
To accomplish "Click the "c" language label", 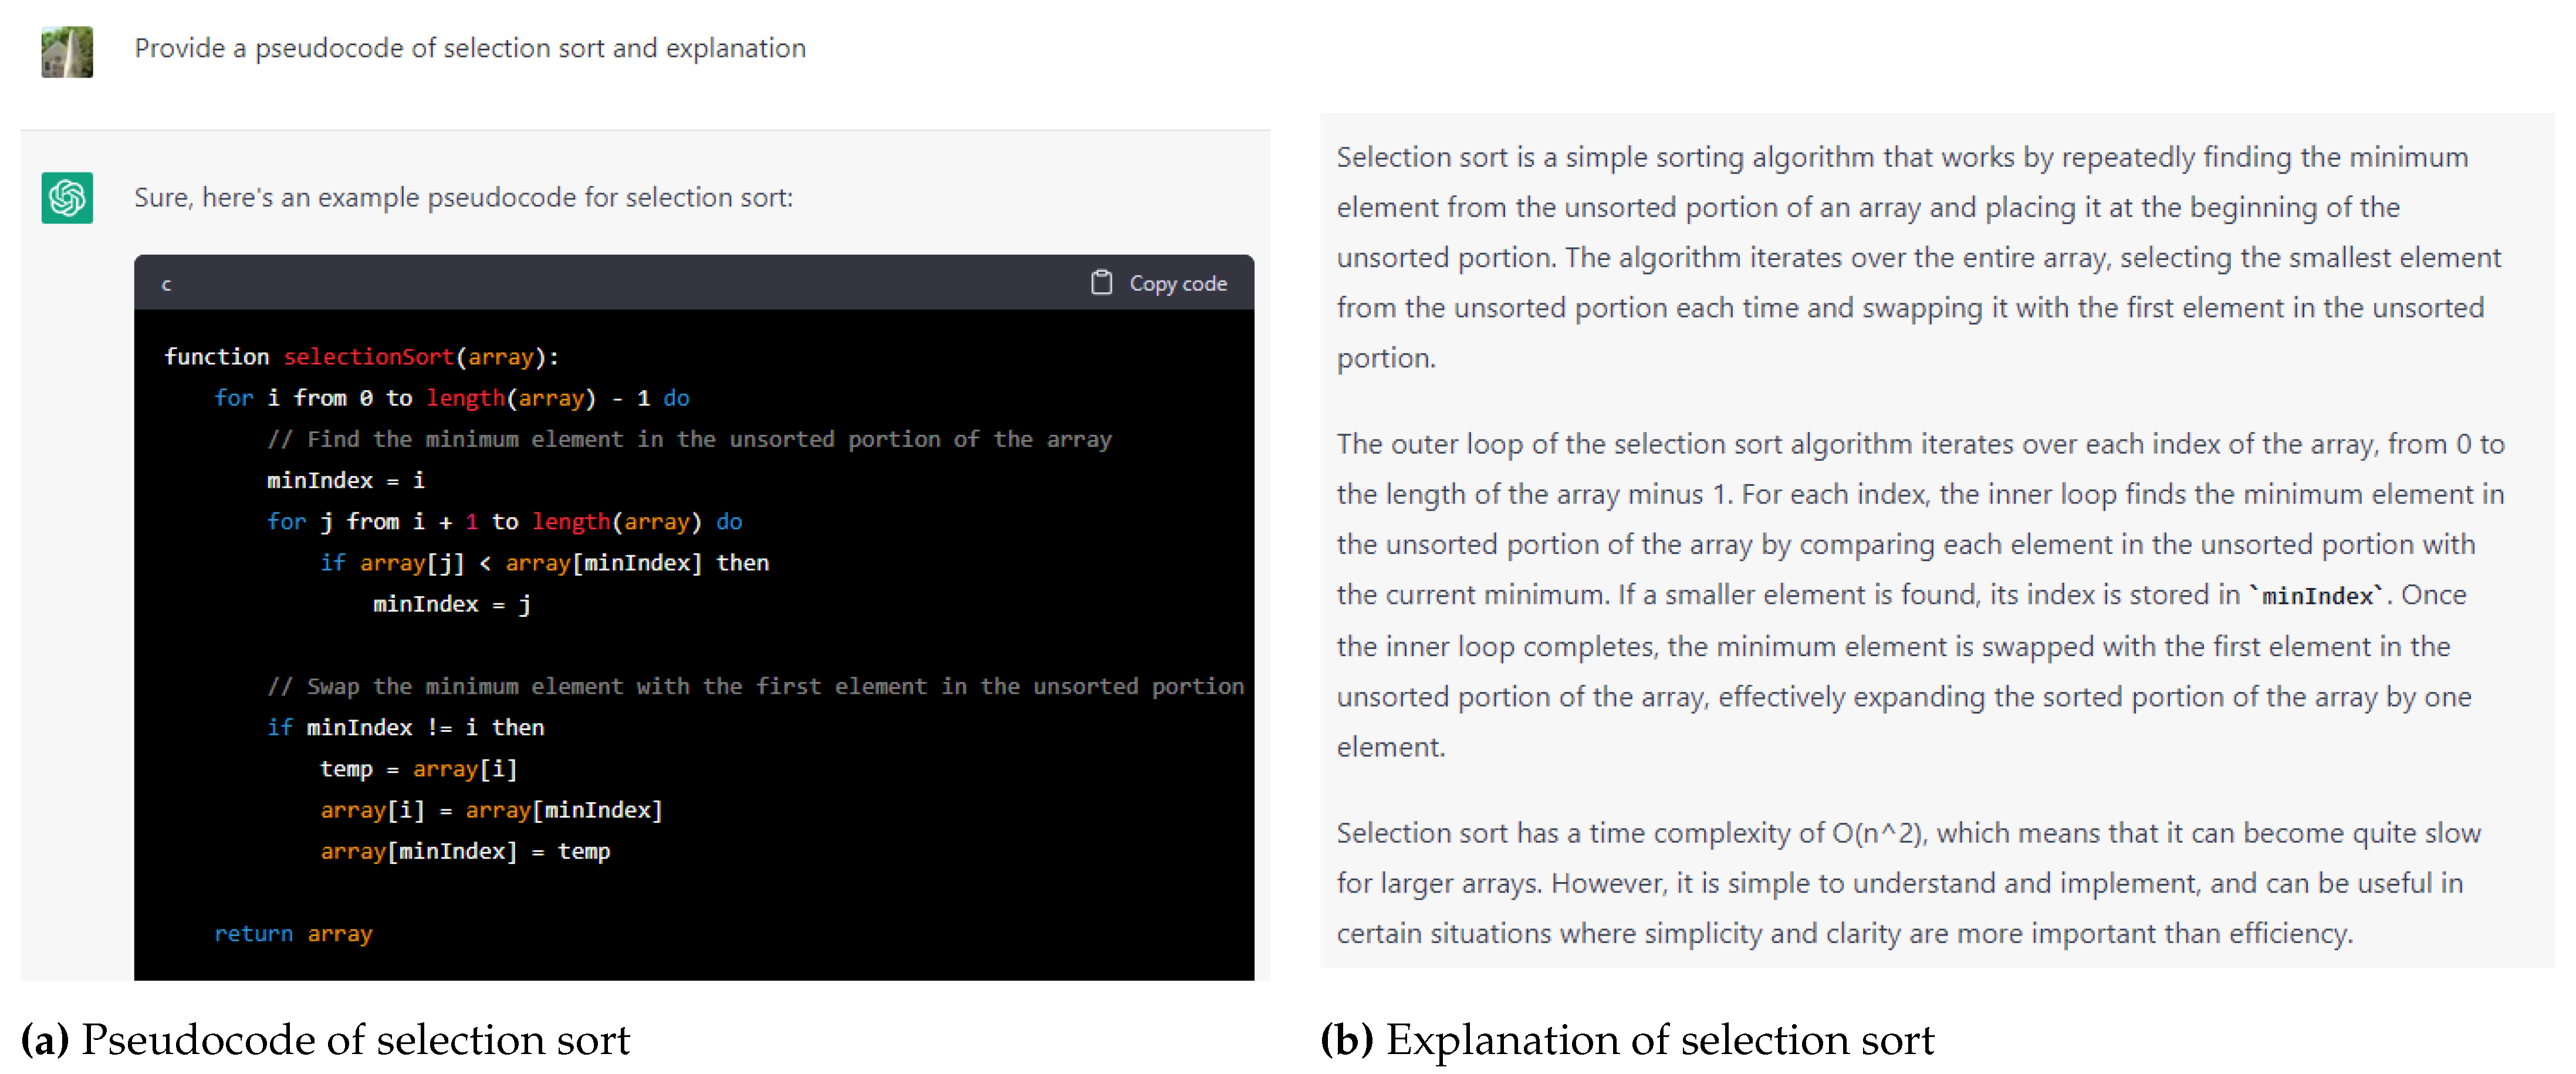I will click(166, 284).
